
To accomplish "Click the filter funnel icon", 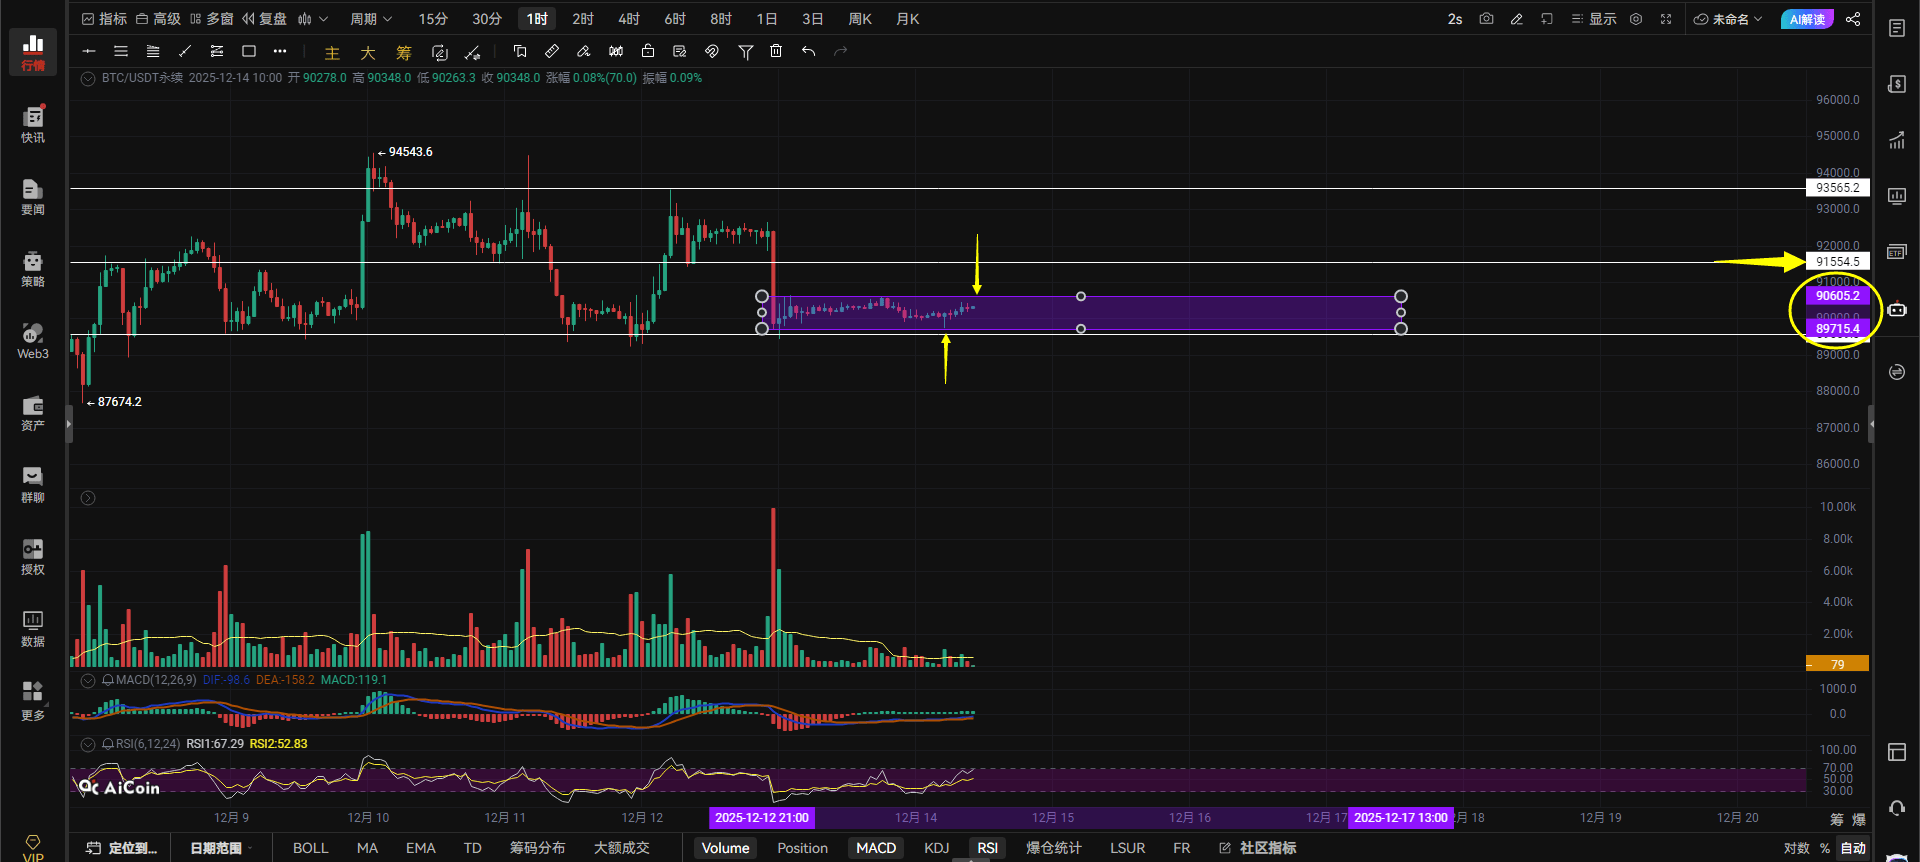I will pos(745,51).
